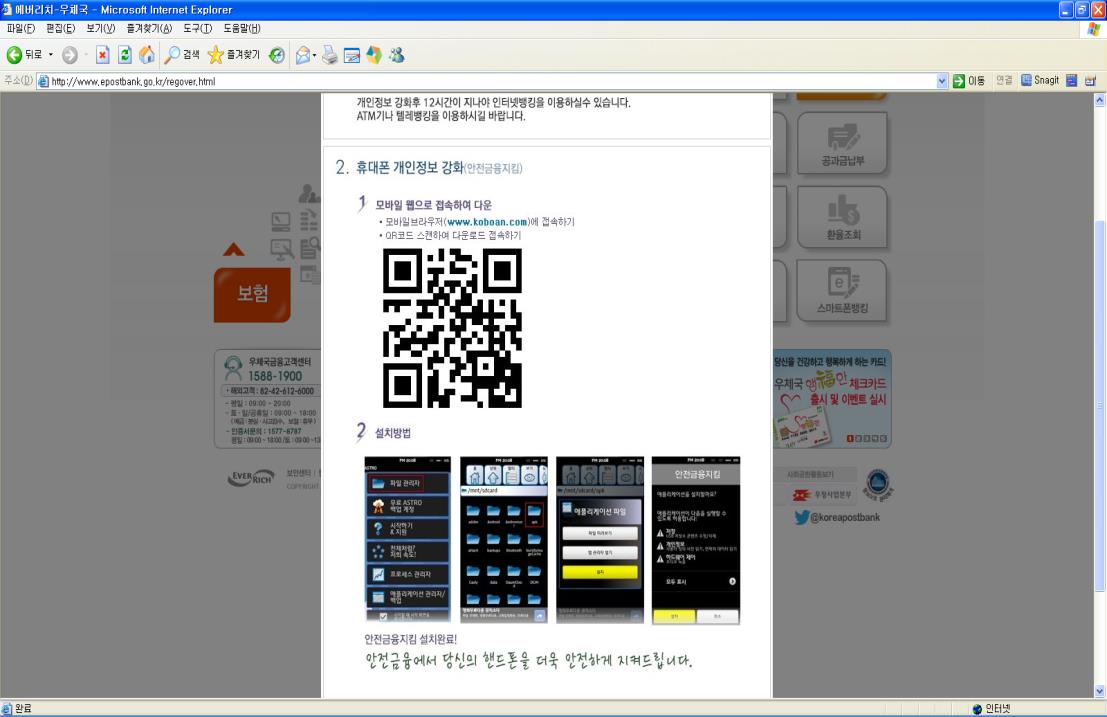Click the 공과금납부 icon tile
The width and height of the screenshot is (1107, 717).
point(842,143)
